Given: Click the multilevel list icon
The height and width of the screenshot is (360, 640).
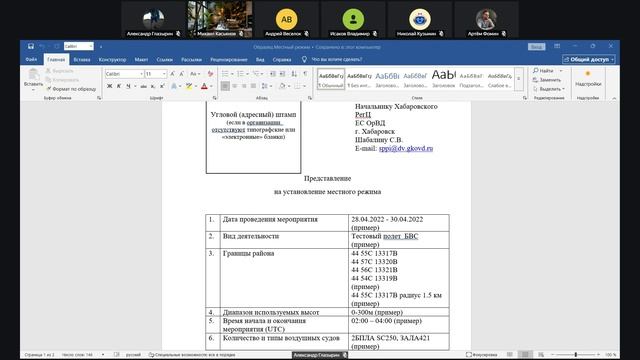Looking at the screenshot, I should pyautogui.click(x=256, y=74).
